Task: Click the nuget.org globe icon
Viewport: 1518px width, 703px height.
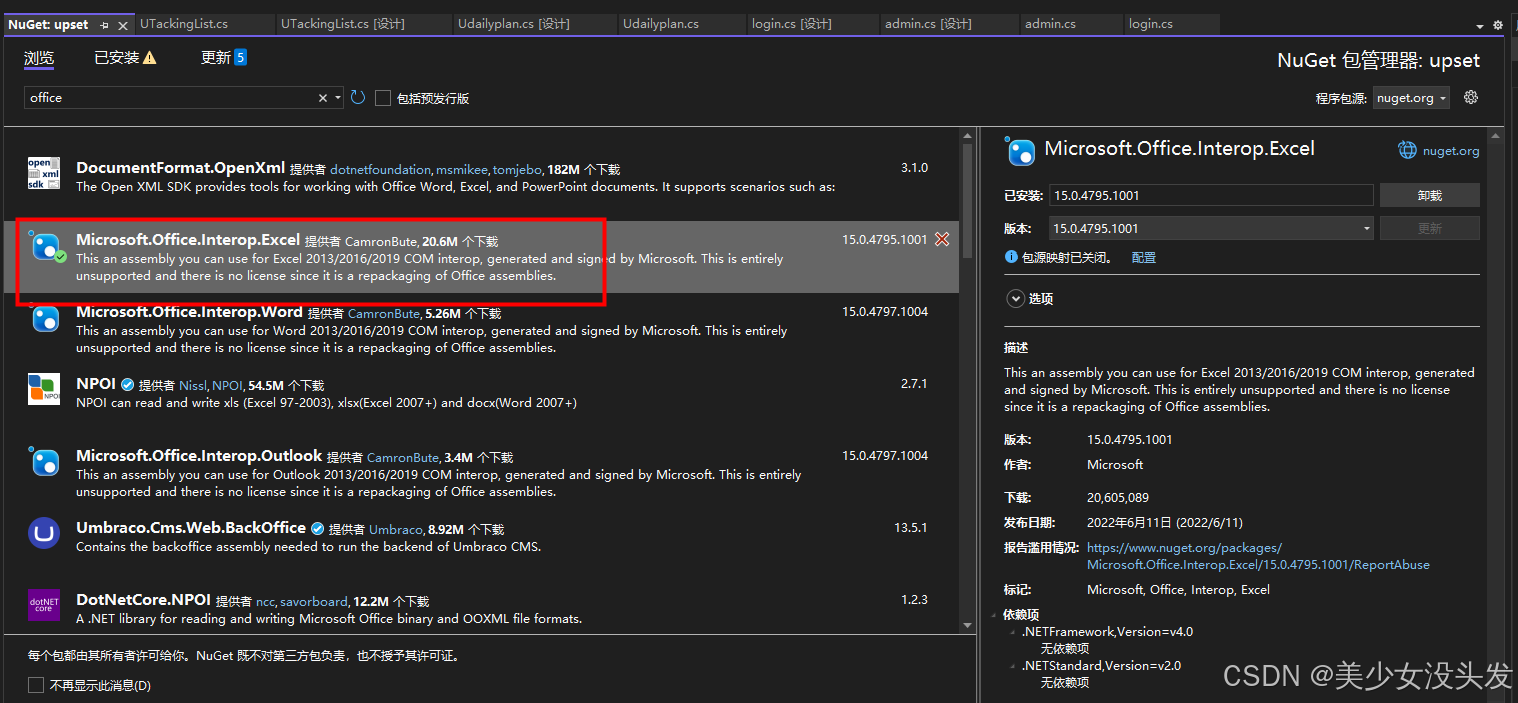Action: (x=1407, y=149)
